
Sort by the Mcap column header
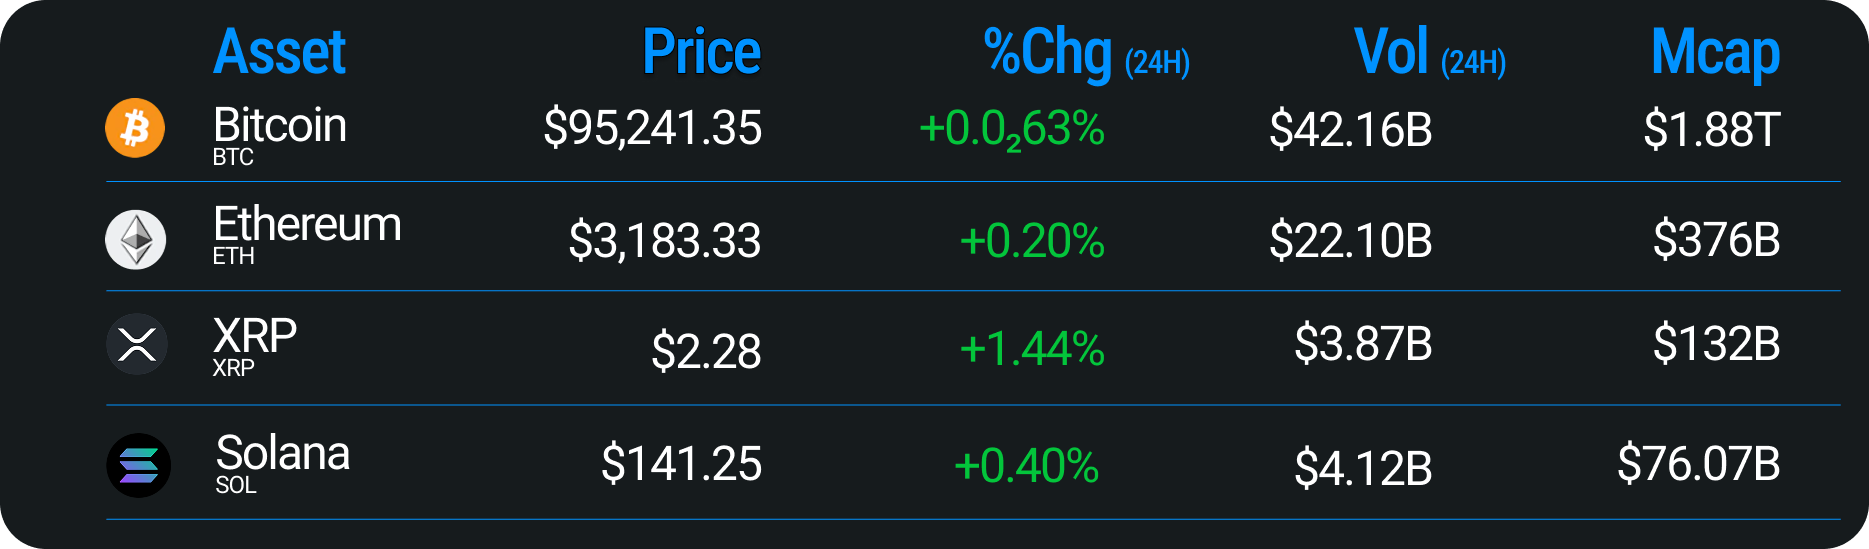click(1715, 54)
